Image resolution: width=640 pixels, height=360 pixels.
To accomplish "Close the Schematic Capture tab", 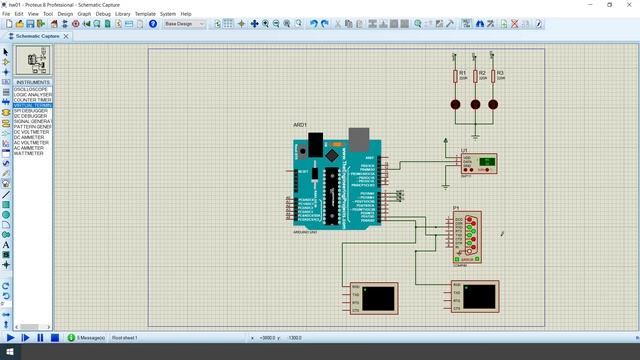I will tap(66, 36).
